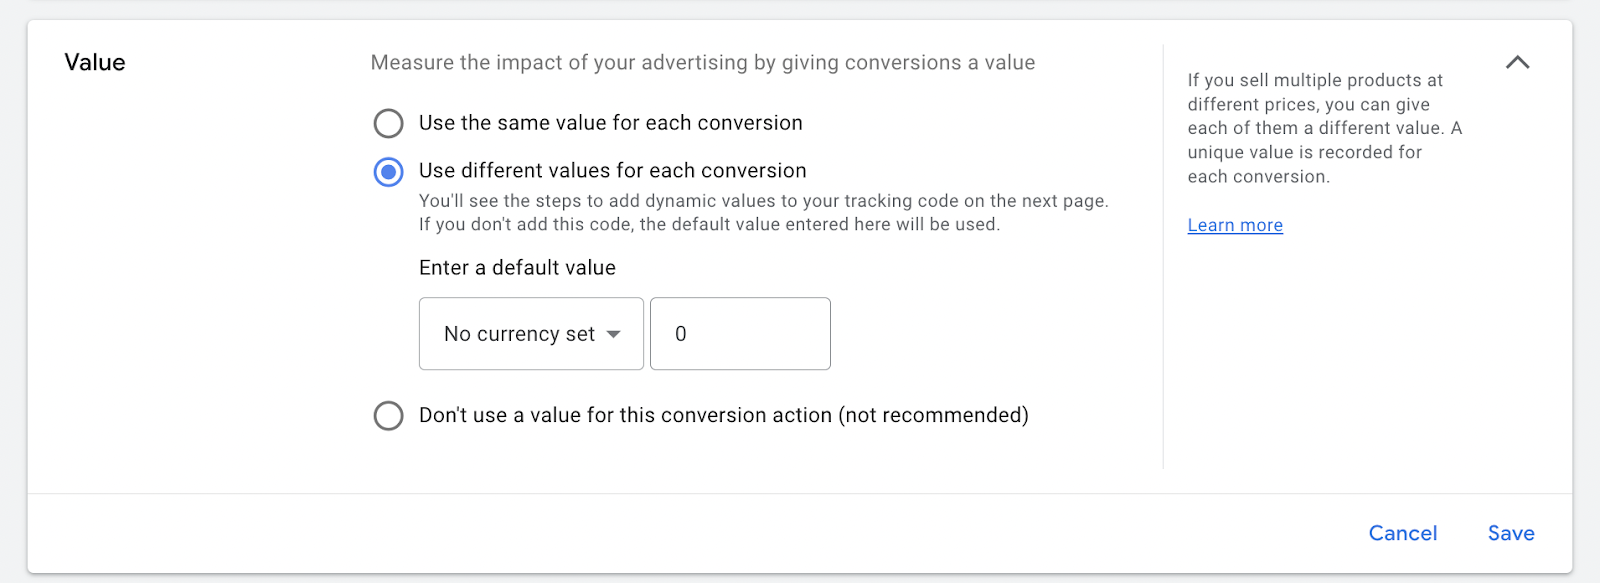Click the 'Use different values for each conversion' label

tap(612, 171)
